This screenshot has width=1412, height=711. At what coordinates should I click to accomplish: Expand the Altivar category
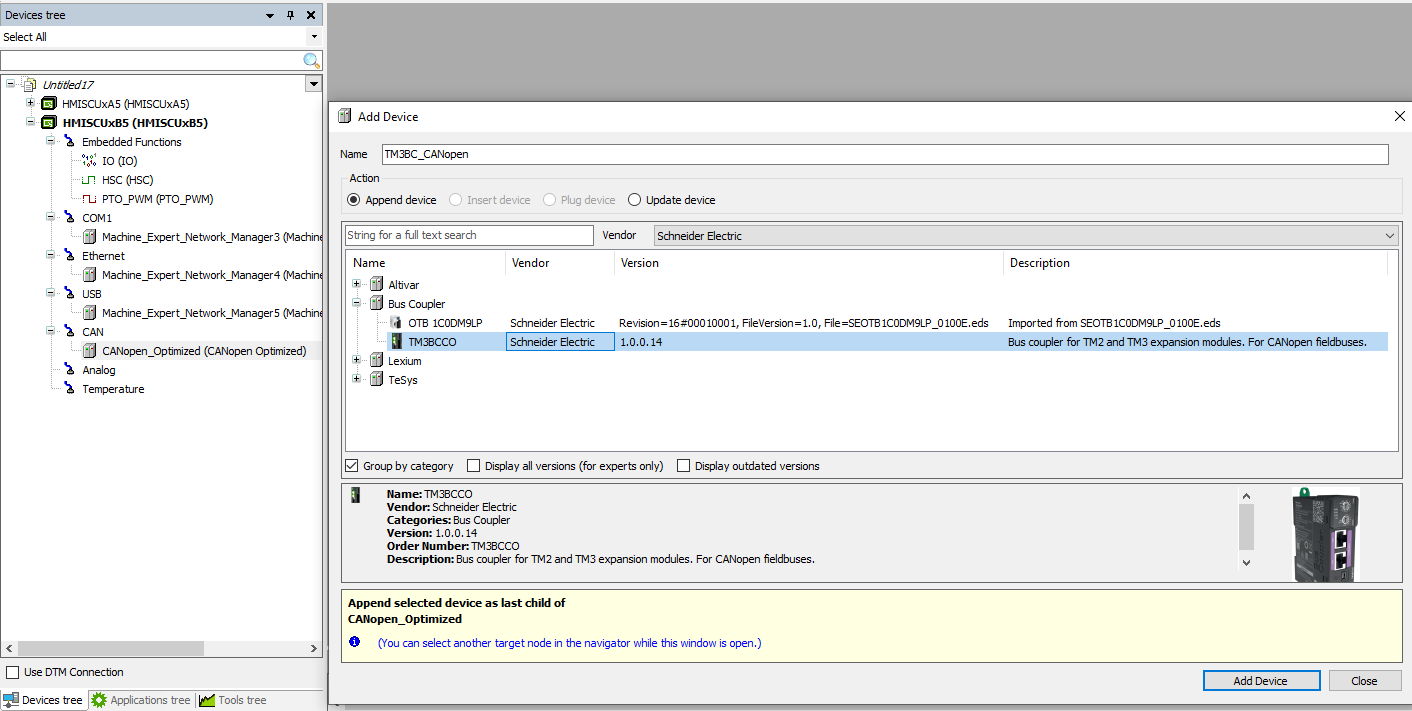357,285
